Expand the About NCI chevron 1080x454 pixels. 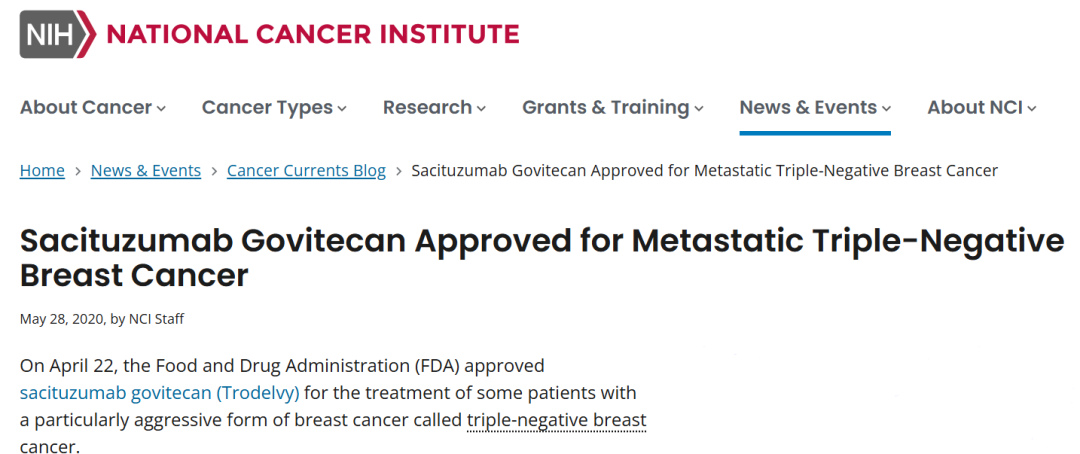point(1032,108)
